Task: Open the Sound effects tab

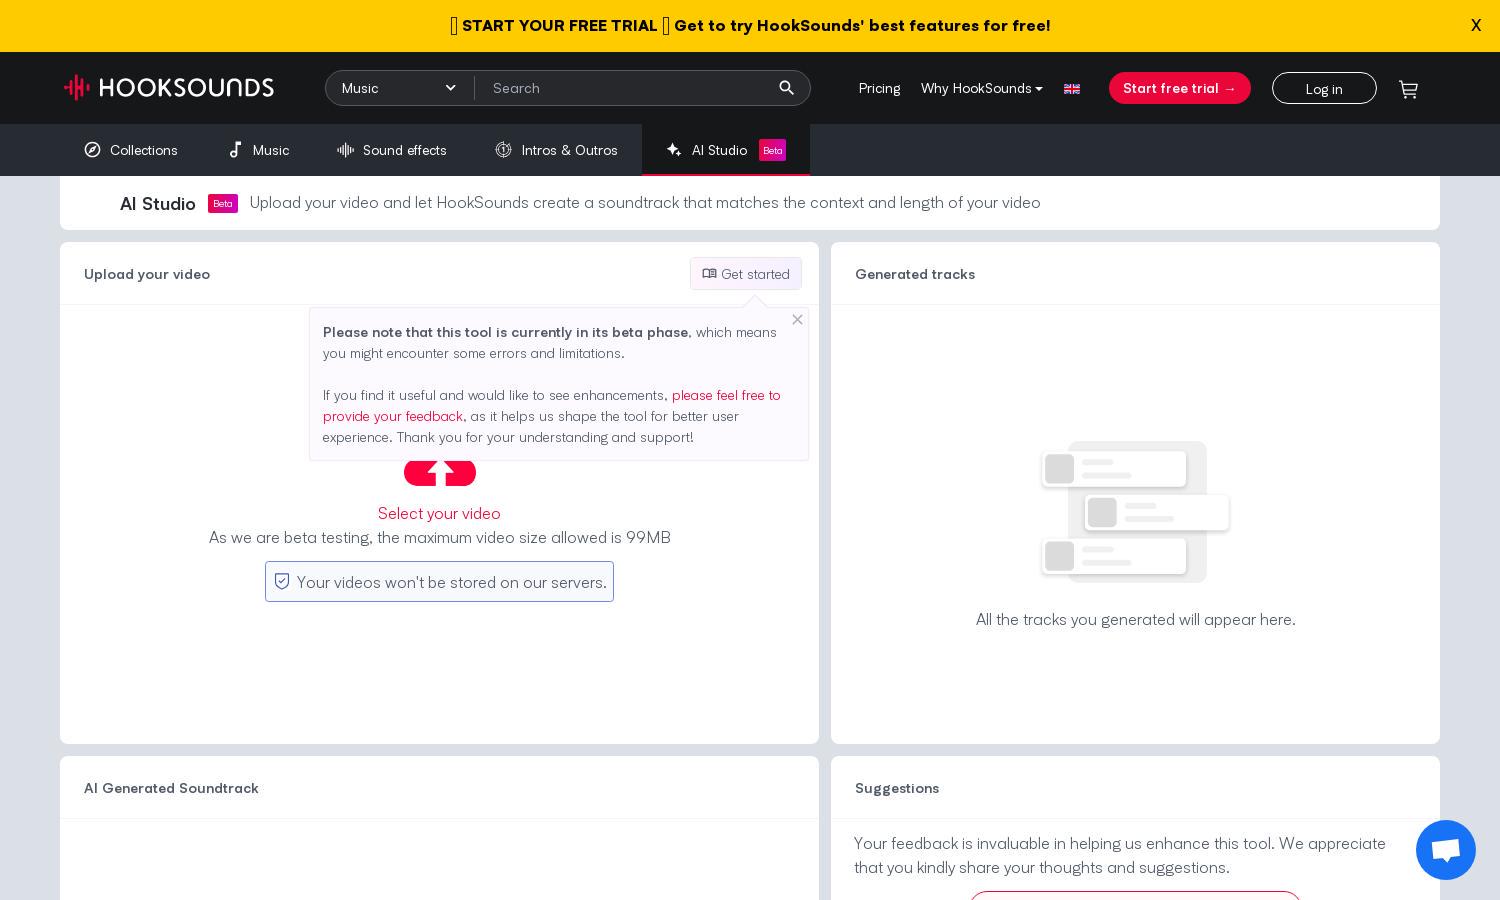Action: pos(392,150)
